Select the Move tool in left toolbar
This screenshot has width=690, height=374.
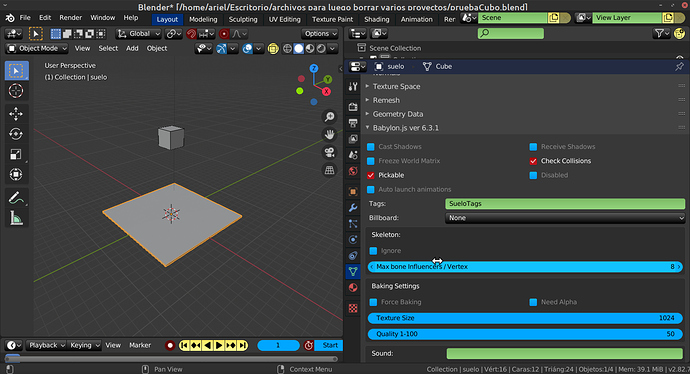click(x=16, y=114)
